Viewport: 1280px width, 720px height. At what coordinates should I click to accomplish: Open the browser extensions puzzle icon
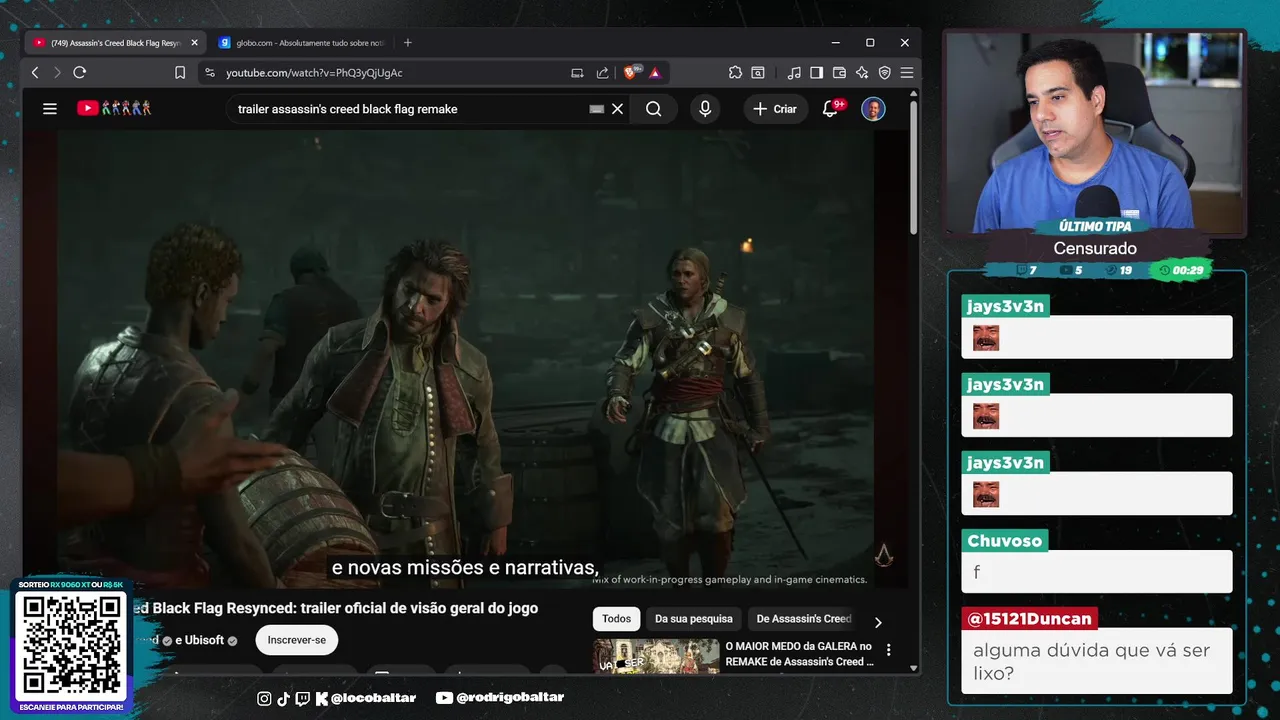pos(735,72)
